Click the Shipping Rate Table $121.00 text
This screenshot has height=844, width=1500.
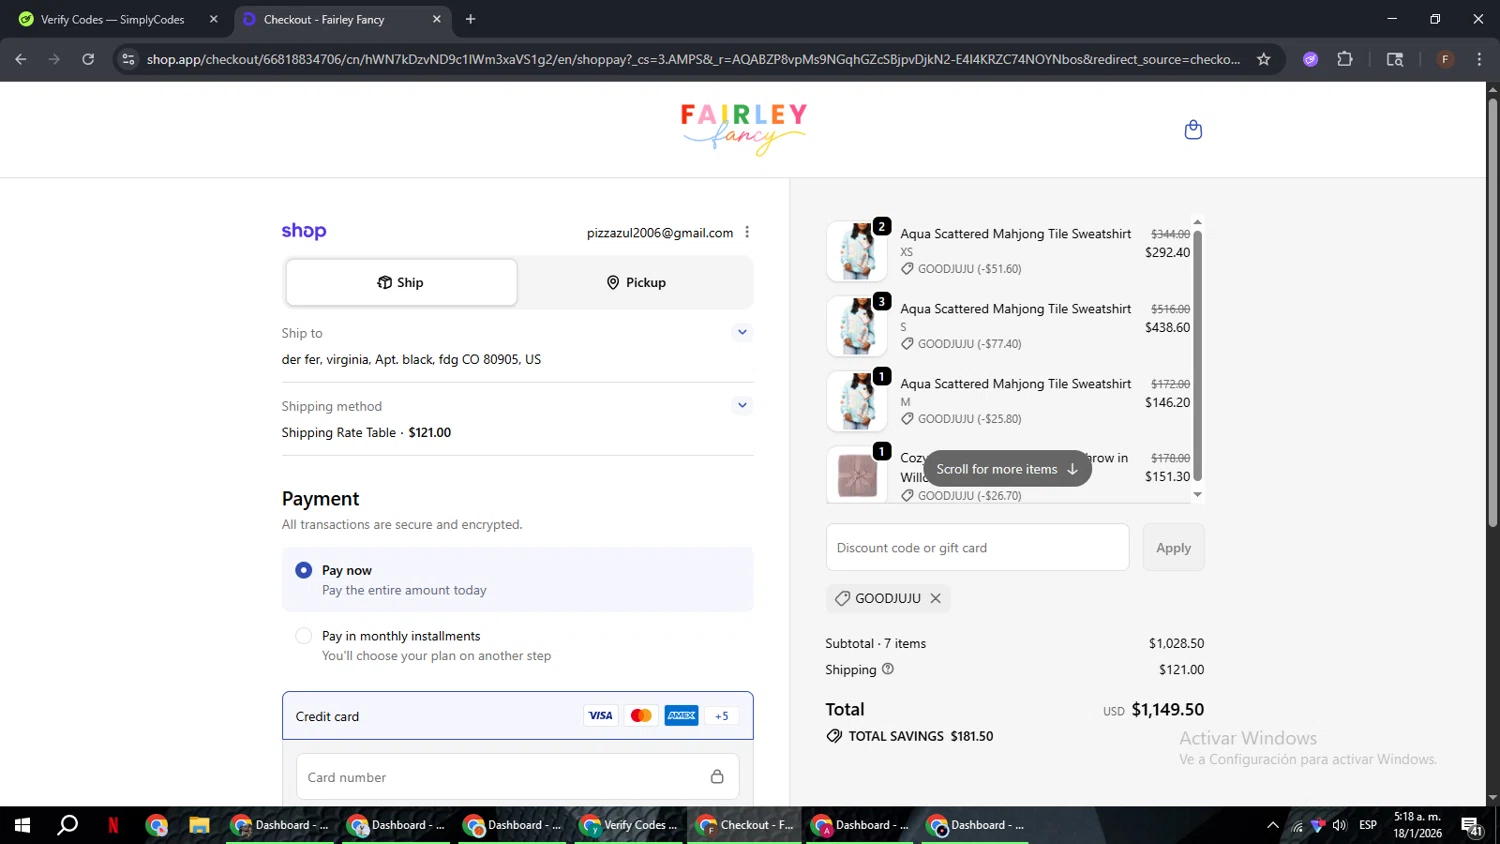click(x=366, y=432)
